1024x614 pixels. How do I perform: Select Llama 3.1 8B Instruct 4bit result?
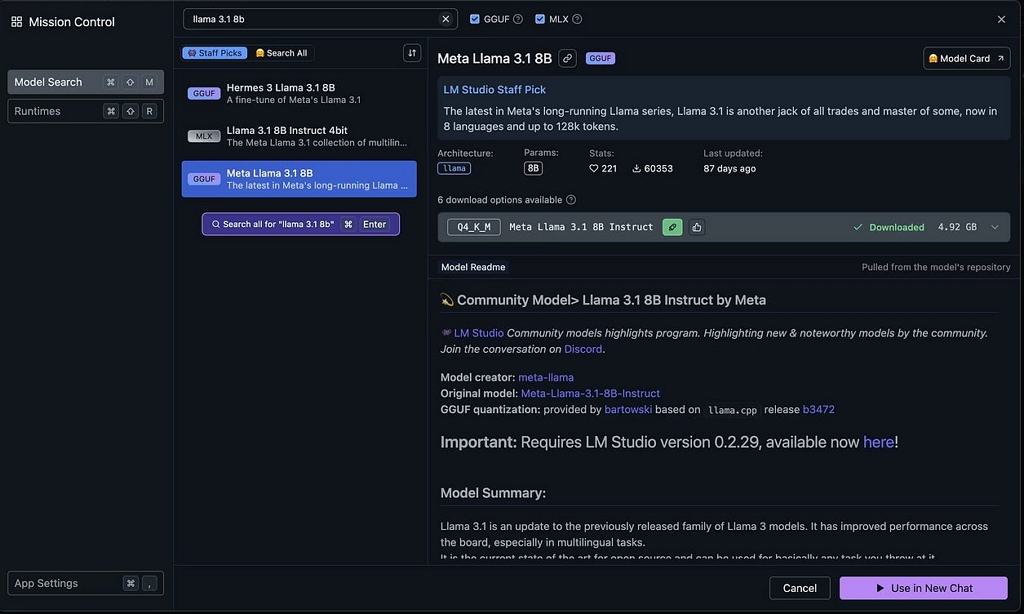(x=299, y=137)
